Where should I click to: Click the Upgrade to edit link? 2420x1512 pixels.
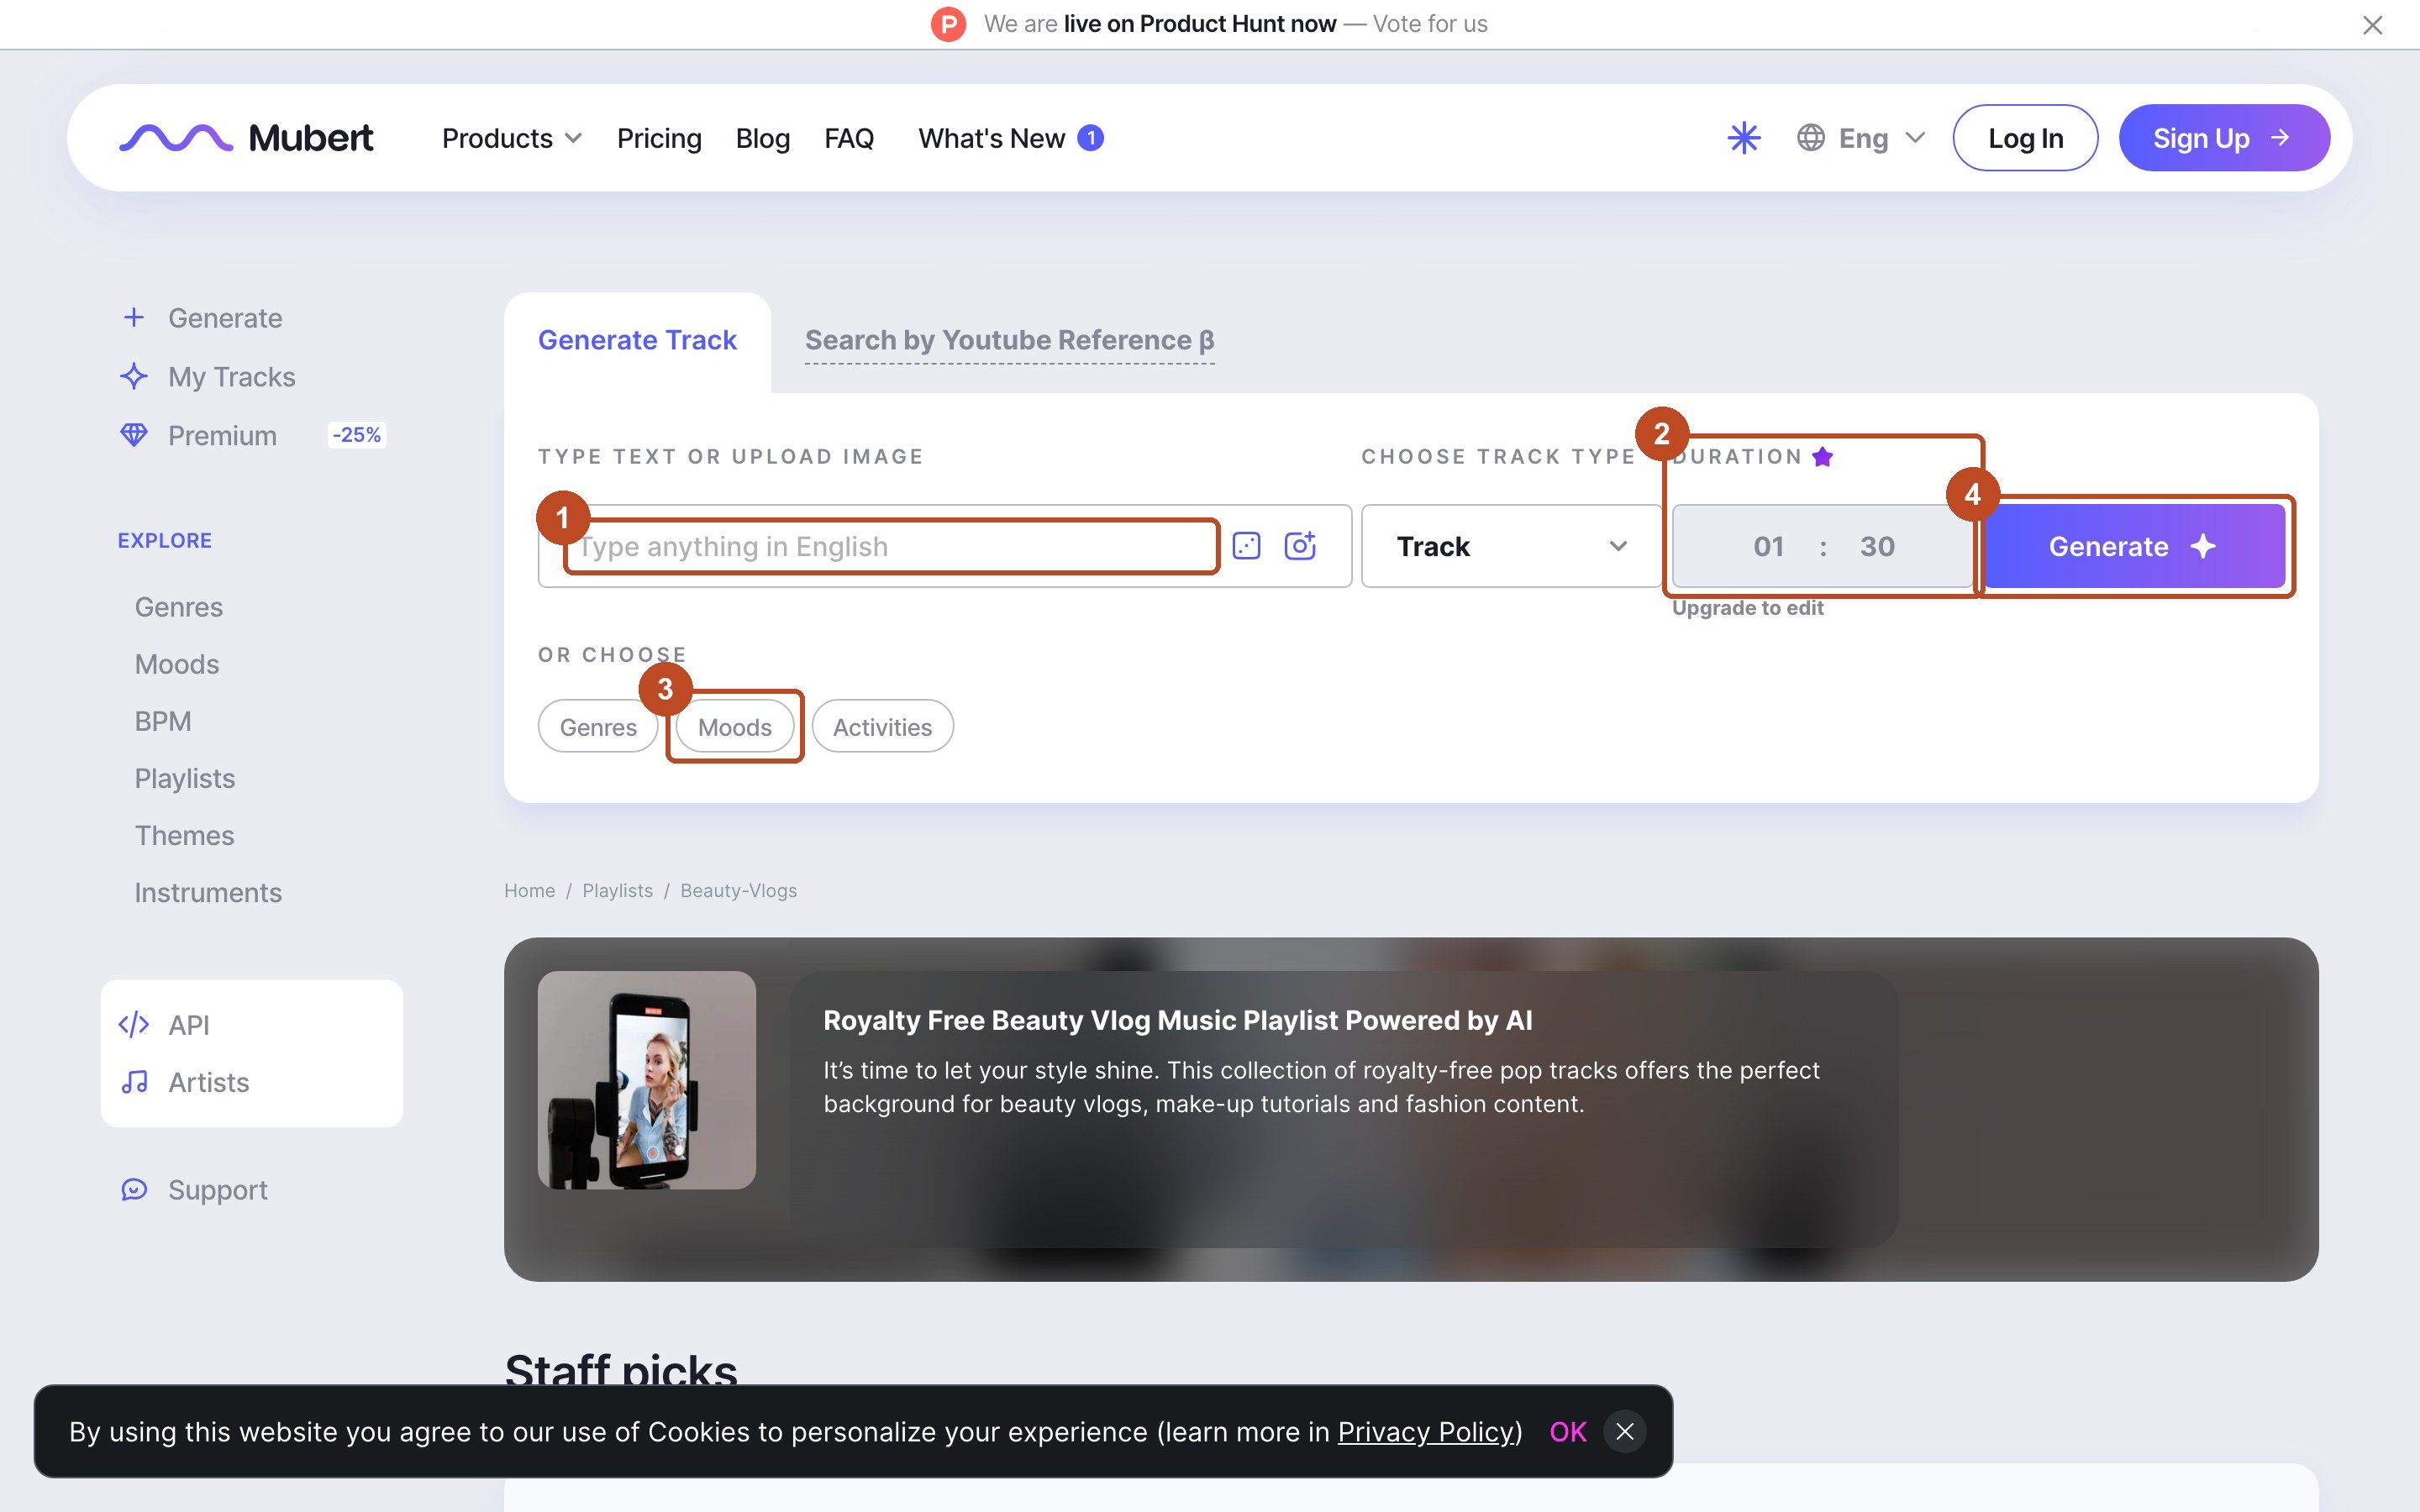coord(1747,608)
